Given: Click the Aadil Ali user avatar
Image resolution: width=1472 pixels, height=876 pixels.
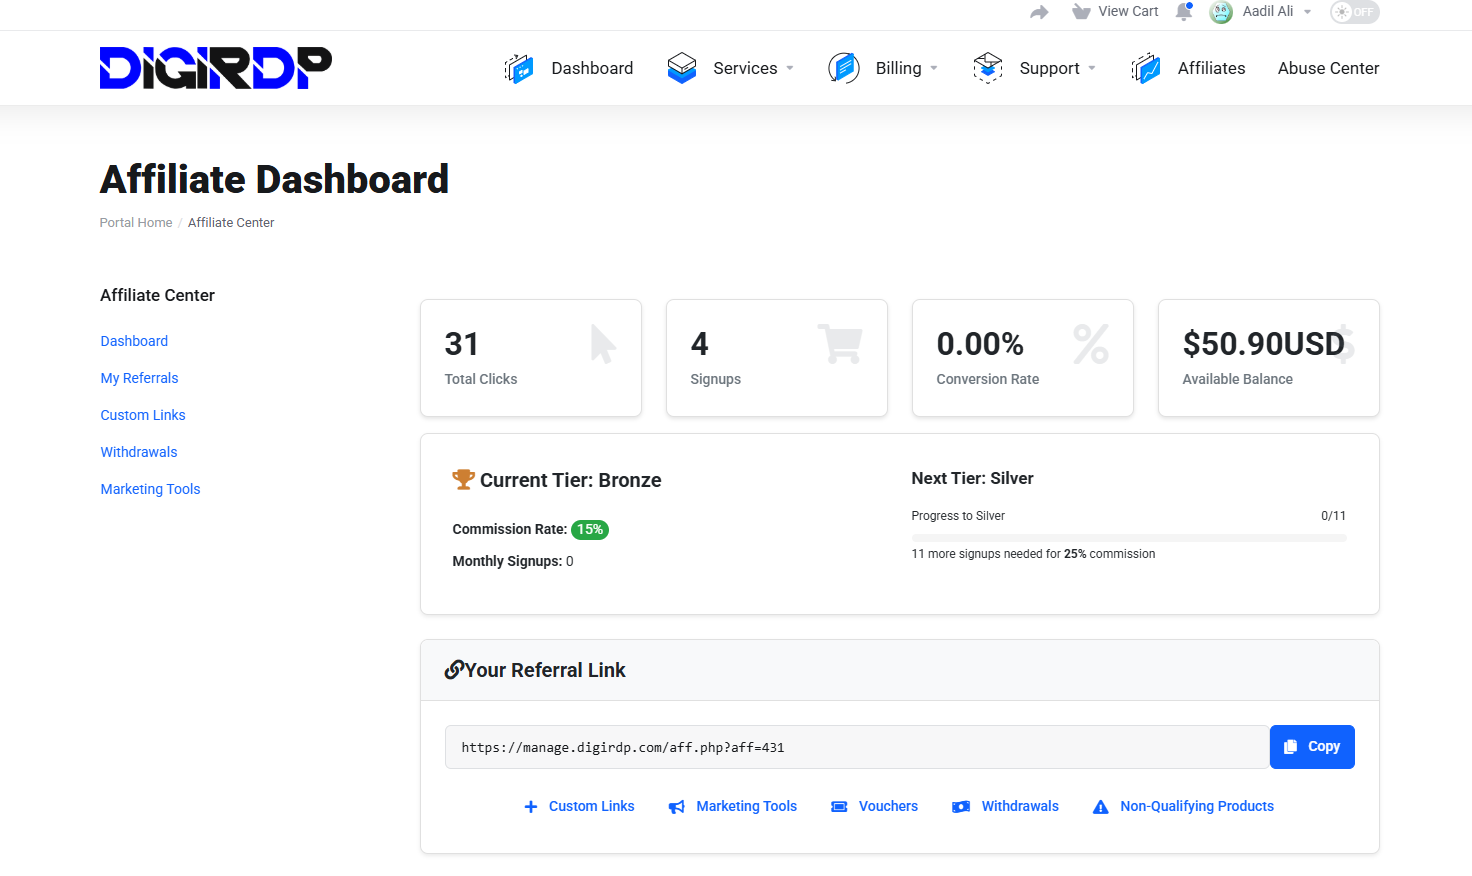Looking at the screenshot, I should [x=1221, y=12].
